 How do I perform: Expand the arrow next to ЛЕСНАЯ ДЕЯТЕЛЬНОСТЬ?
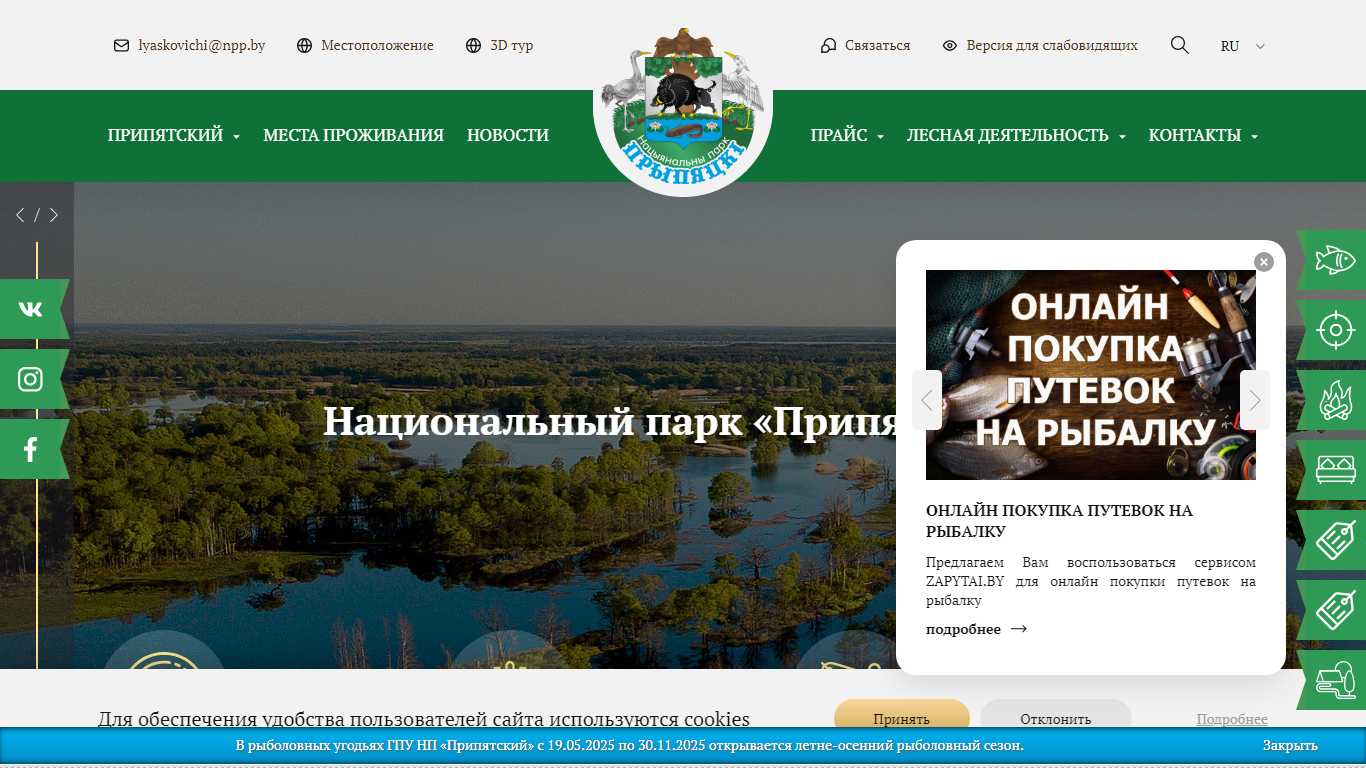[x=1122, y=137]
